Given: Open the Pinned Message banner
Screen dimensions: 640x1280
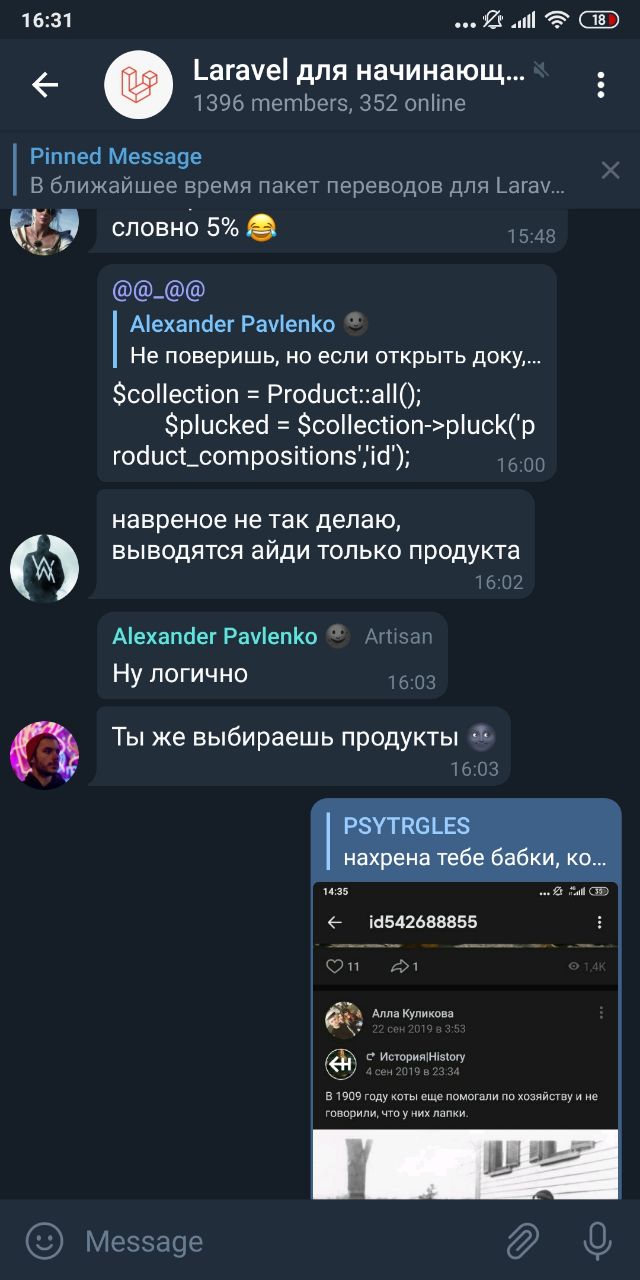Looking at the screenshot, I should [300, 170].
